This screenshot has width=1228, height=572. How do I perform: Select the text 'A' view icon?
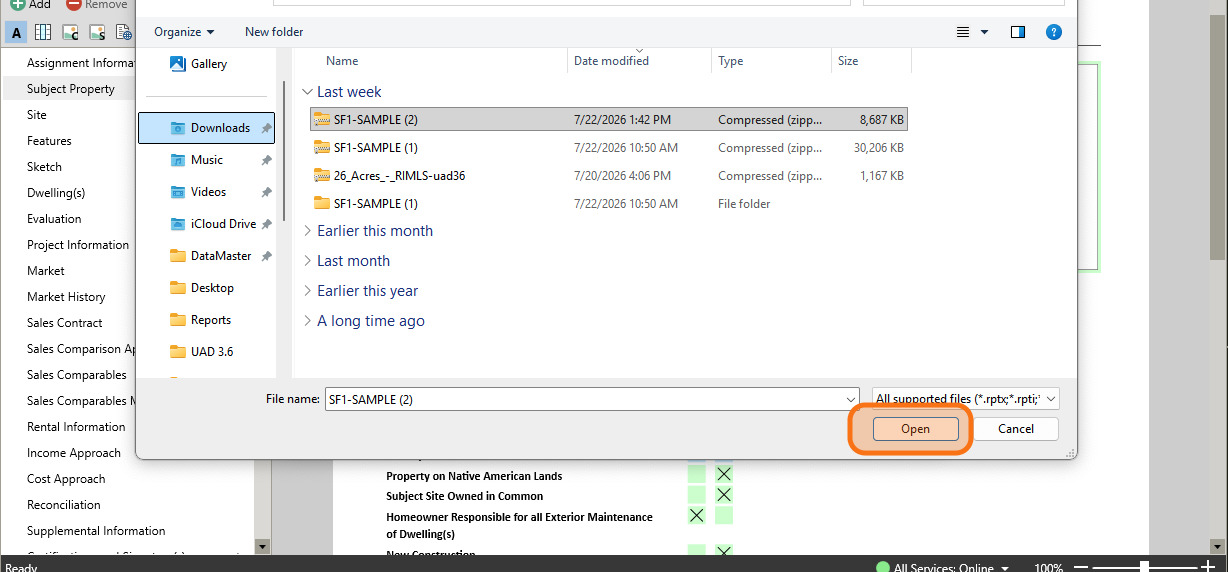click(x=16, y=33)
